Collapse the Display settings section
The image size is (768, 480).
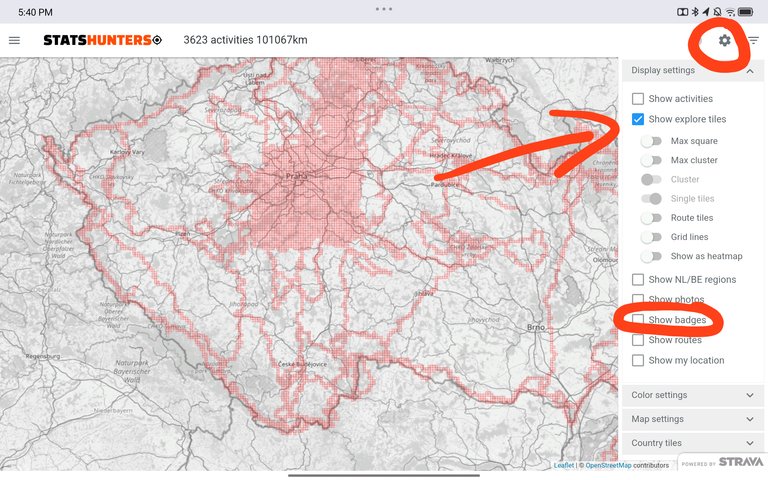749,71
